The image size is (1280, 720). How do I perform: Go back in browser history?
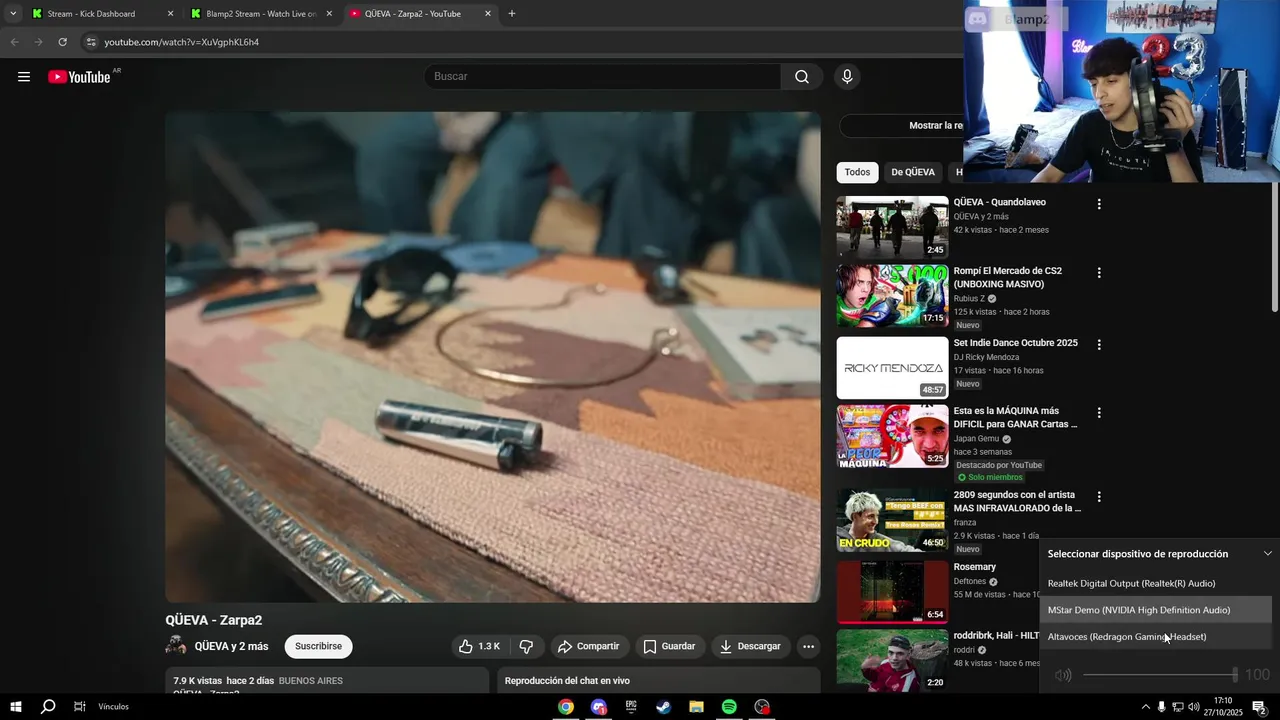14,42
